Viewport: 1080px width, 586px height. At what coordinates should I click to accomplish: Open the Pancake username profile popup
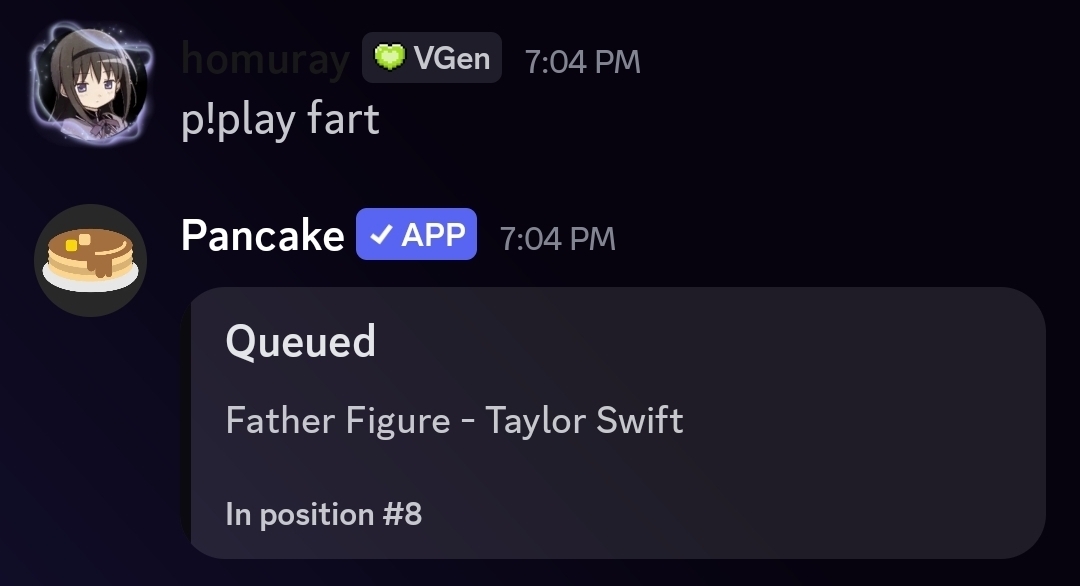(262, 236)
